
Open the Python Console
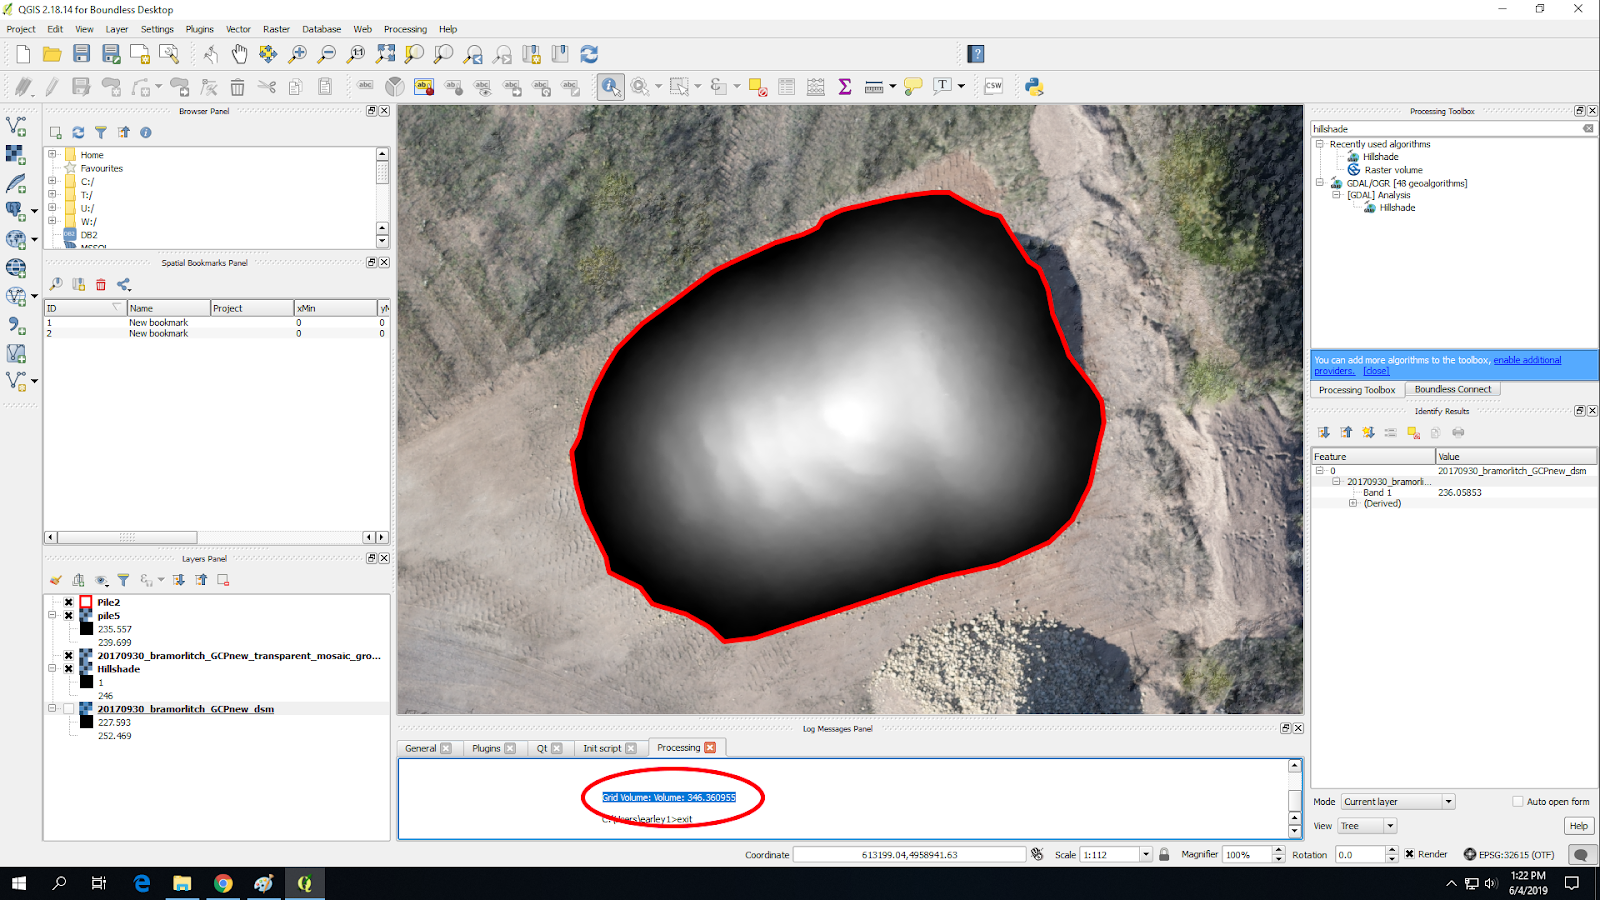coord(1034,87)
